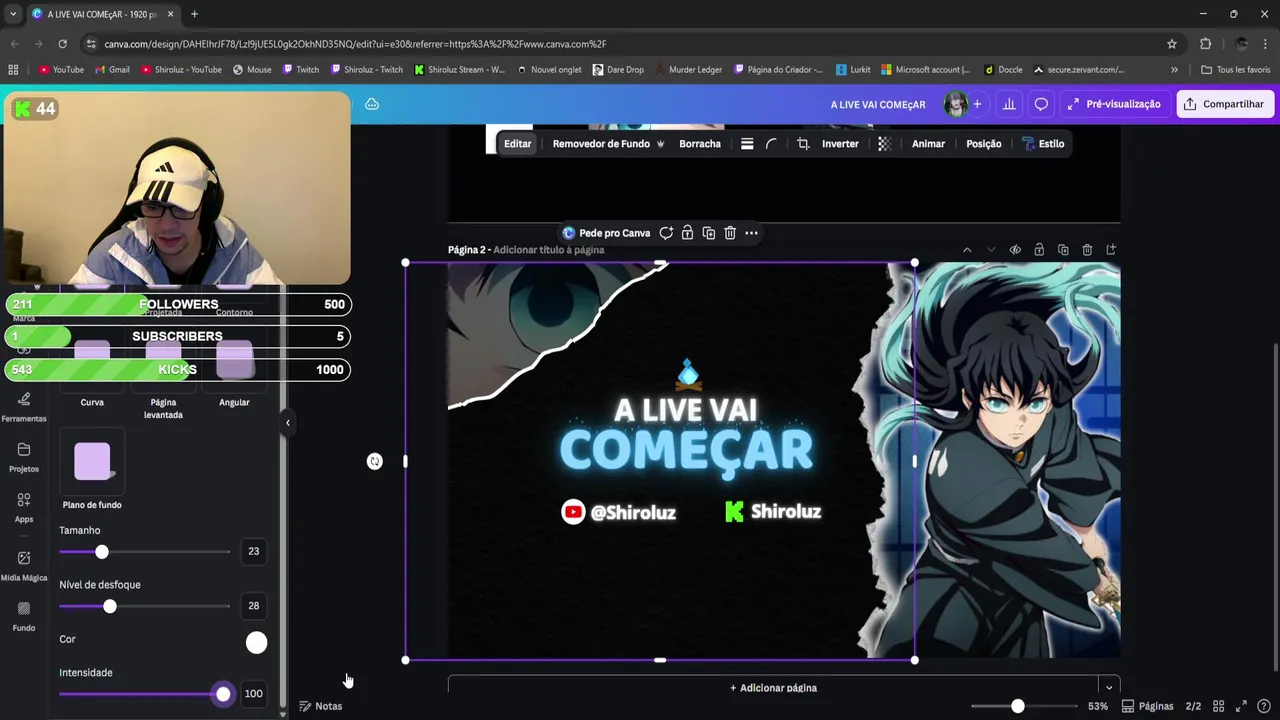The height and width of the screenshot is (720, 1280).
Task: Click the transparency checkerboard icon
Action: (884, 144)
